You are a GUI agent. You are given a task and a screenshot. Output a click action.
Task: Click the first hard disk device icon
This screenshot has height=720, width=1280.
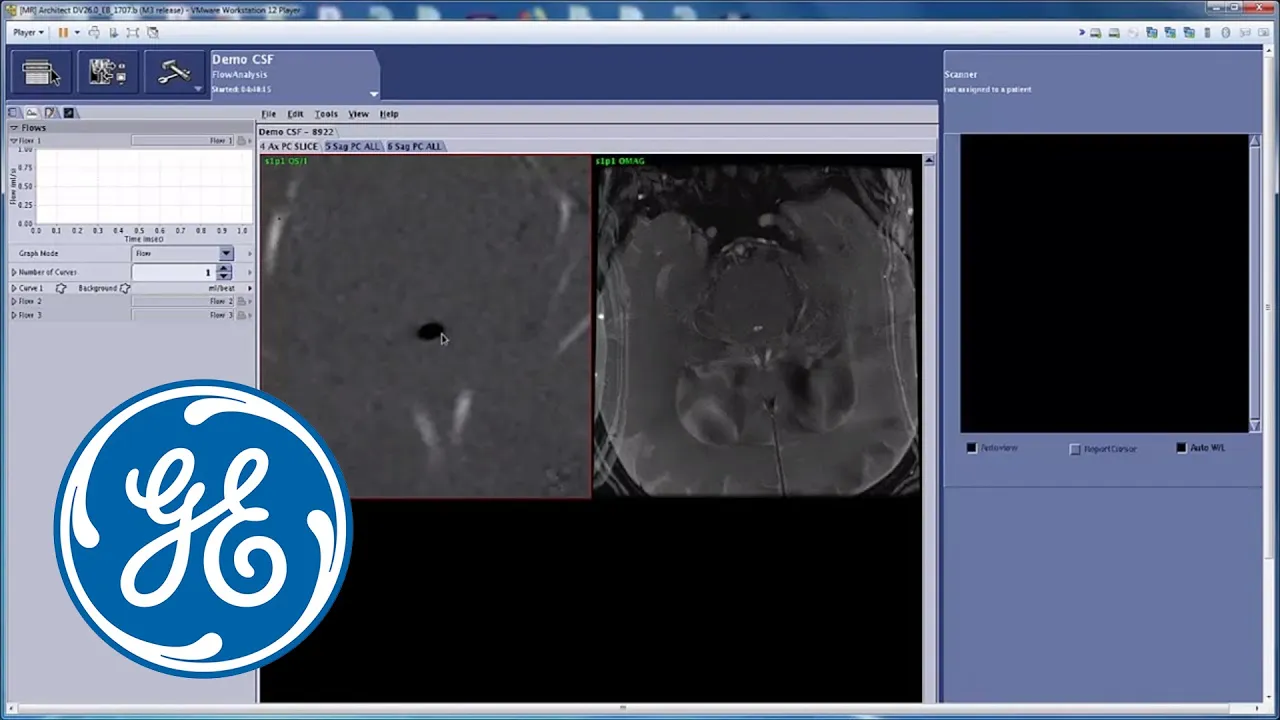pos(1096,33)
